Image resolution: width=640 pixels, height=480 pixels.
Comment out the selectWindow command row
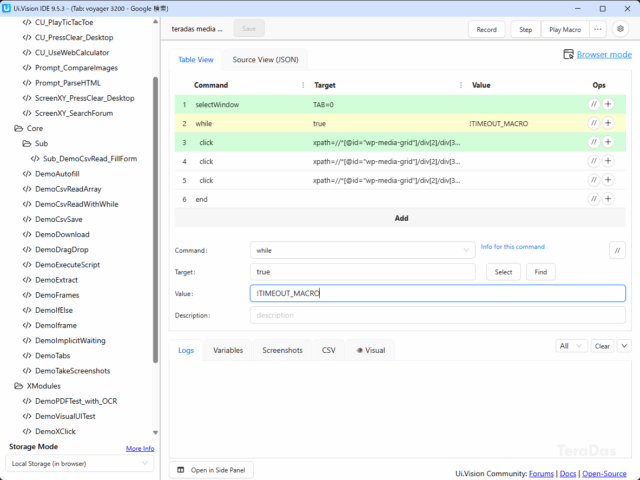593,104
